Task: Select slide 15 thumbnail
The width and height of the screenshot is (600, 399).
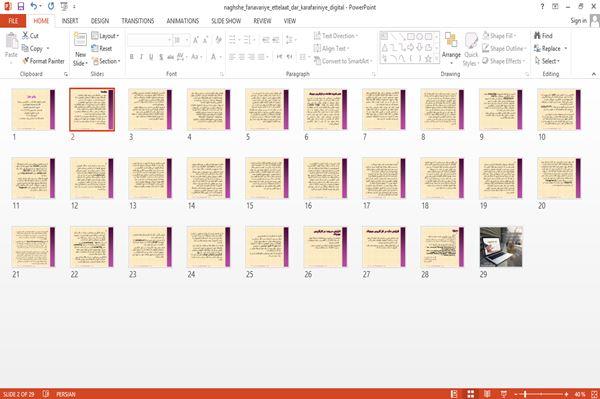Action: pyautogui.click(x=267, y=178)
